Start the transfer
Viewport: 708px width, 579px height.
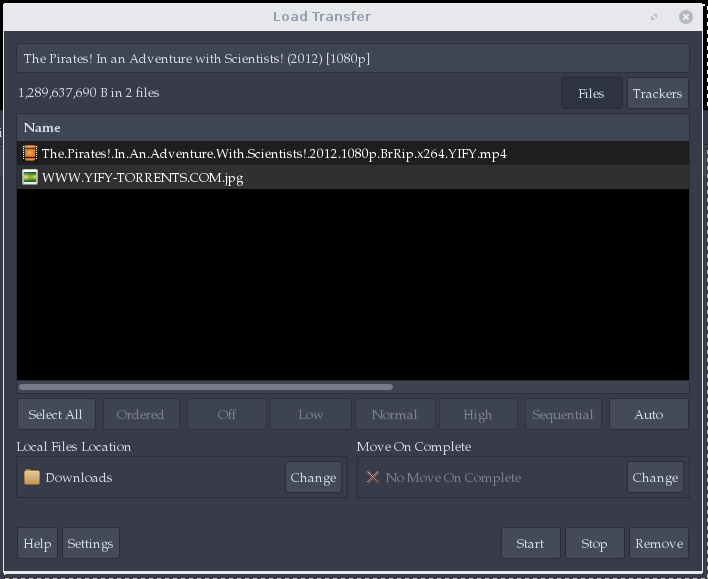coord(531,543)
